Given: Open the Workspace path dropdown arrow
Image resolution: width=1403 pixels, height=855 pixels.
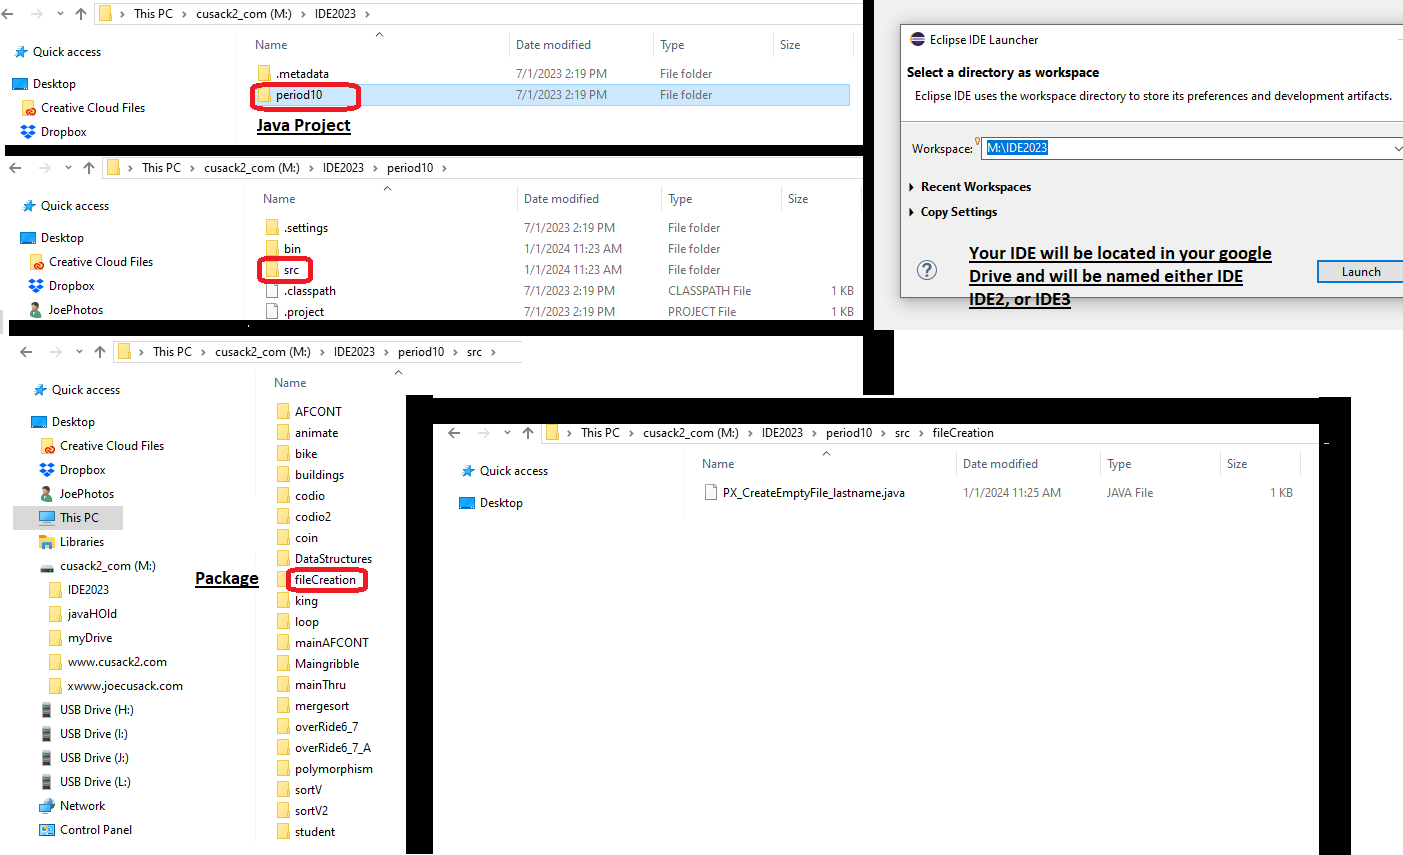Looking at the screenshot, I should (1397, 149).
